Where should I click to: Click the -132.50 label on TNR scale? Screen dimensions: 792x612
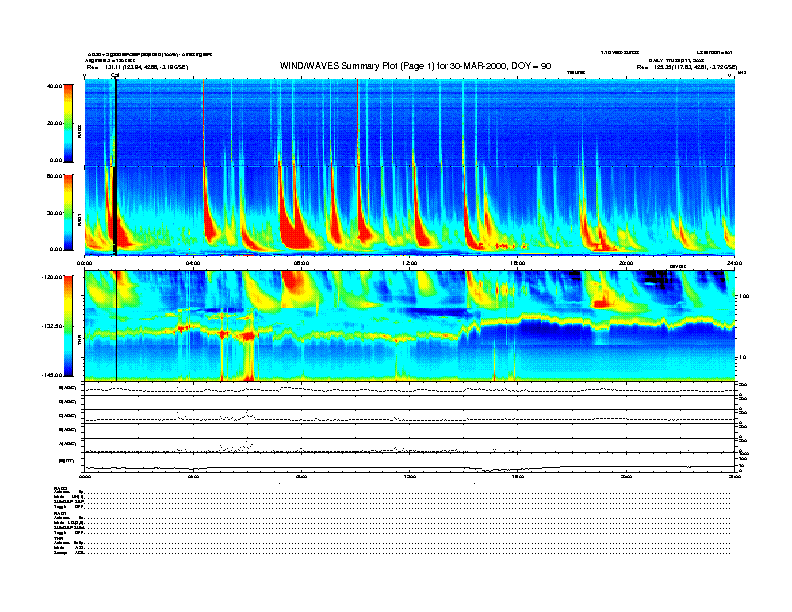coord(53,326)
